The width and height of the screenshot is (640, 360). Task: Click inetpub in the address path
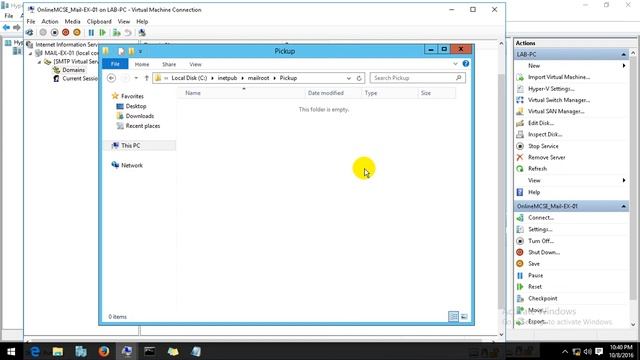[x=227, y=78]
